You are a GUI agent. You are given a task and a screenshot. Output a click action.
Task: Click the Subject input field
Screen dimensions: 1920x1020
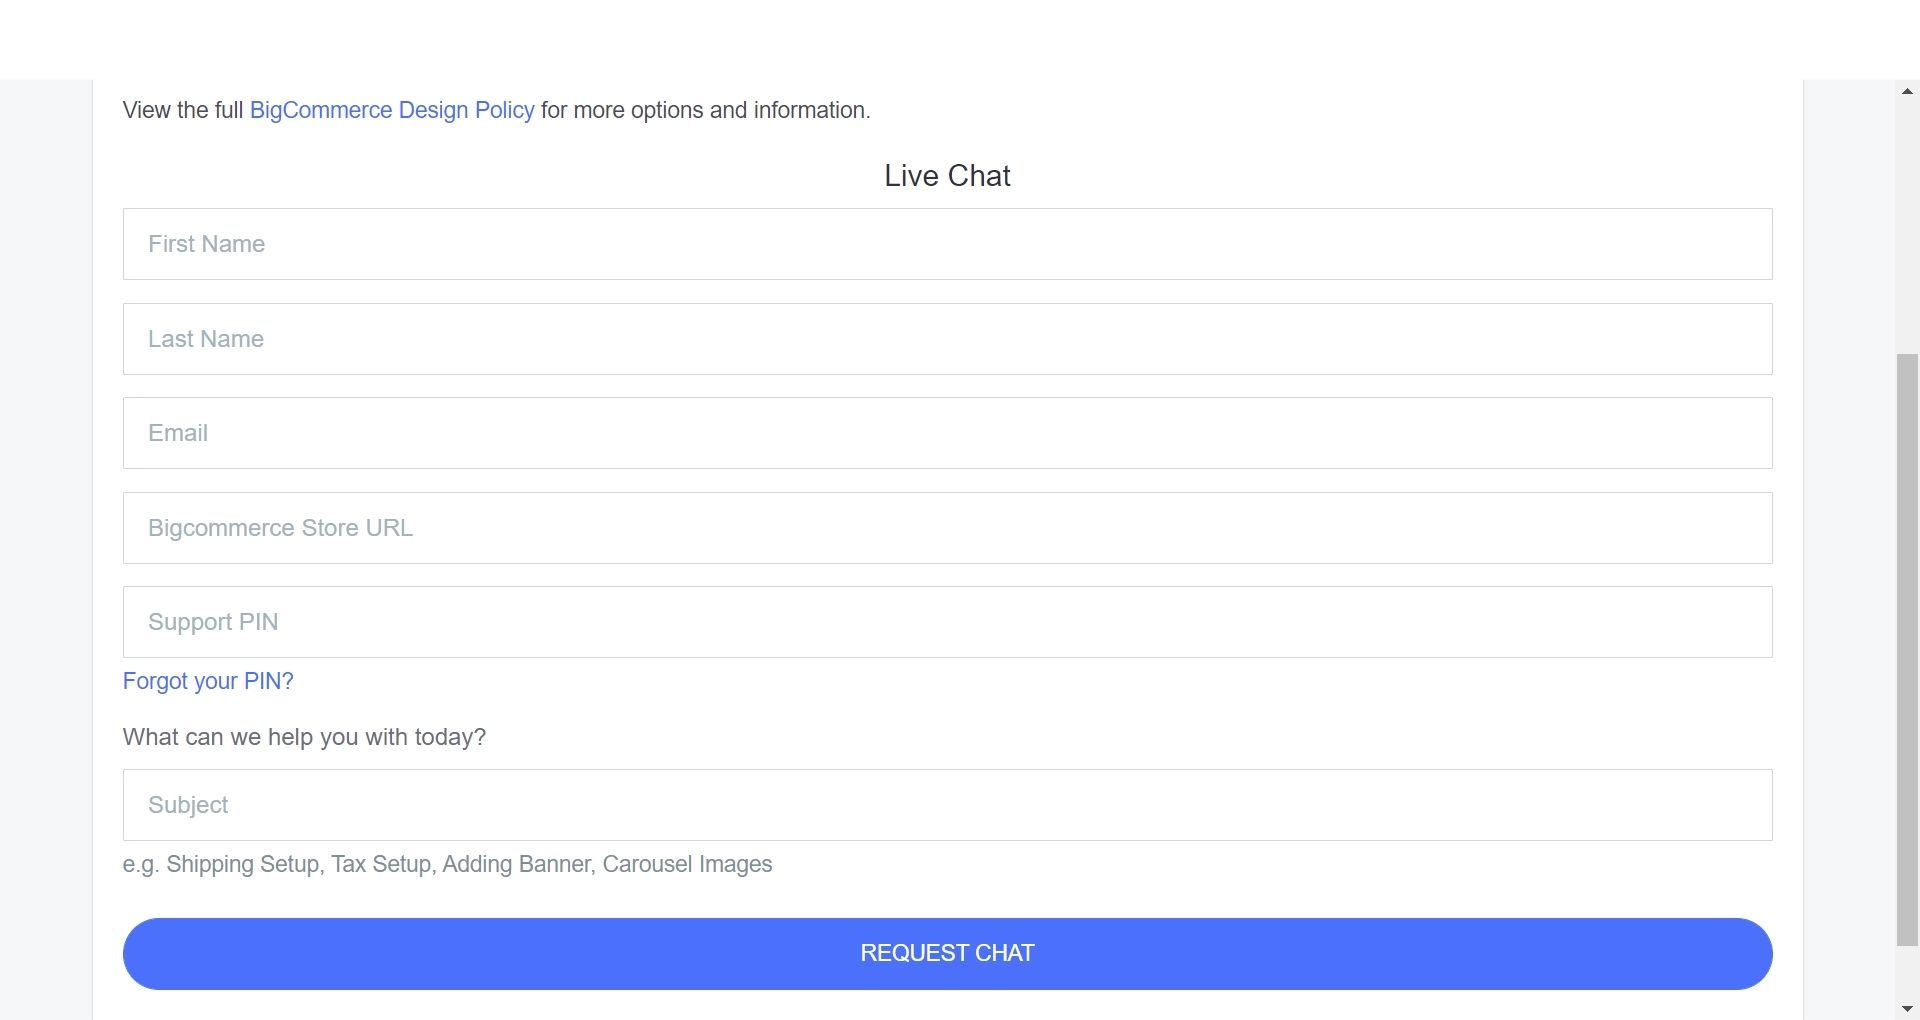point(947,805)
